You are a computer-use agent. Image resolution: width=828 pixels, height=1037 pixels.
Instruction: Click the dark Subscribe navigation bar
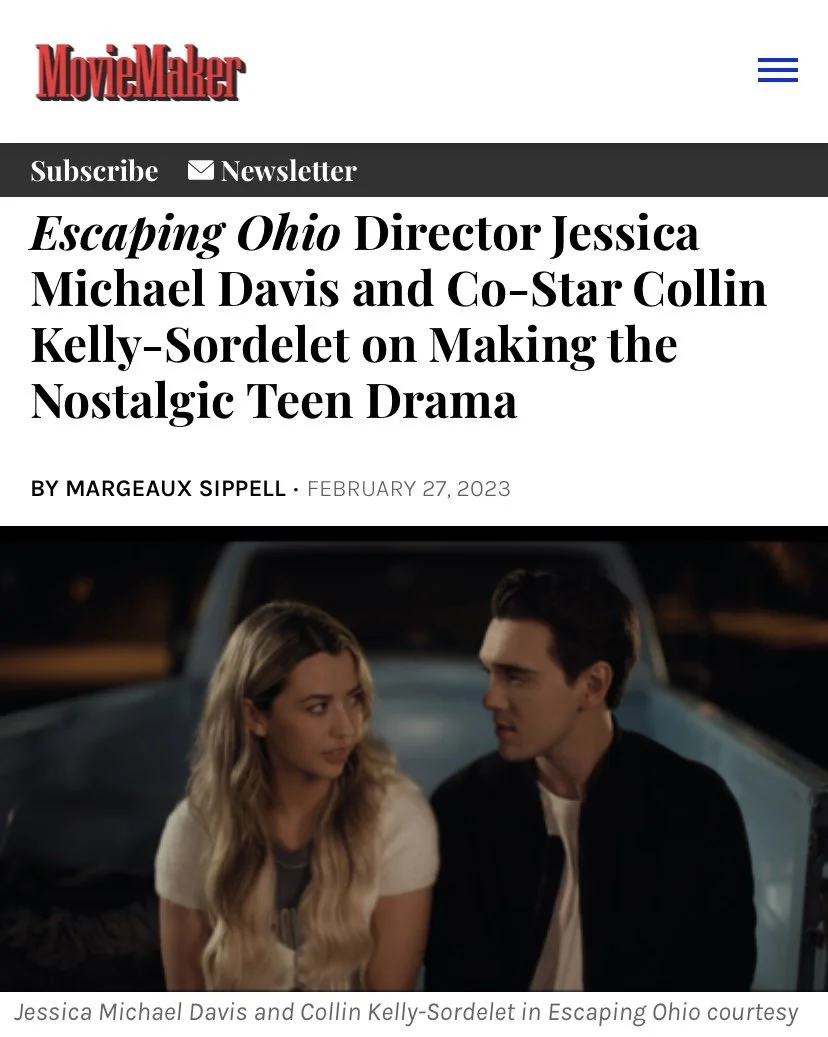pos(414,170)
